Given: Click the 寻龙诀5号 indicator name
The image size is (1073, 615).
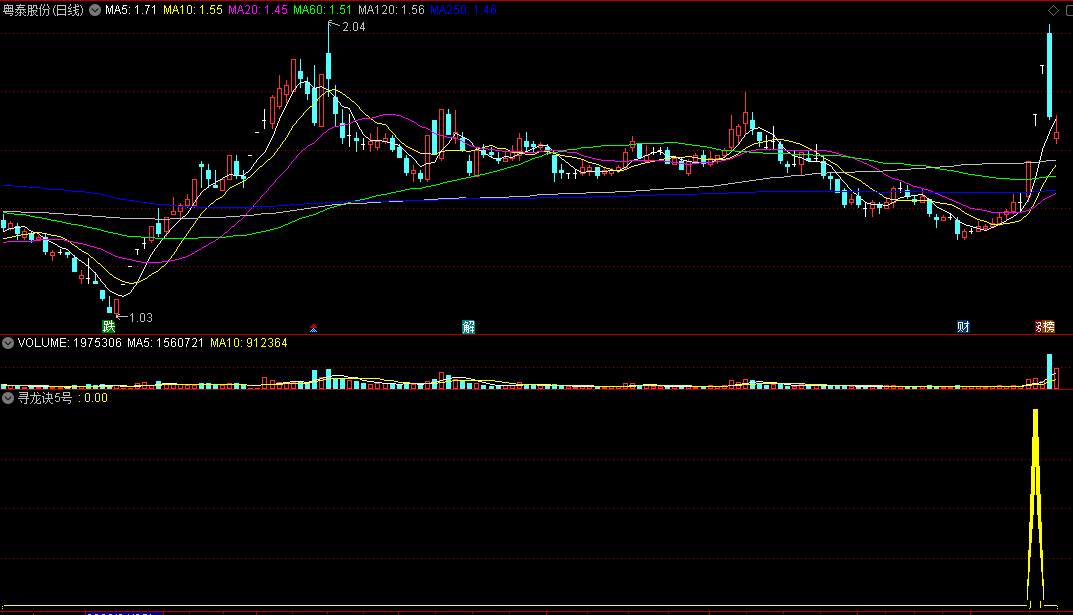Looking at the screenshot, I should (45, 397).
